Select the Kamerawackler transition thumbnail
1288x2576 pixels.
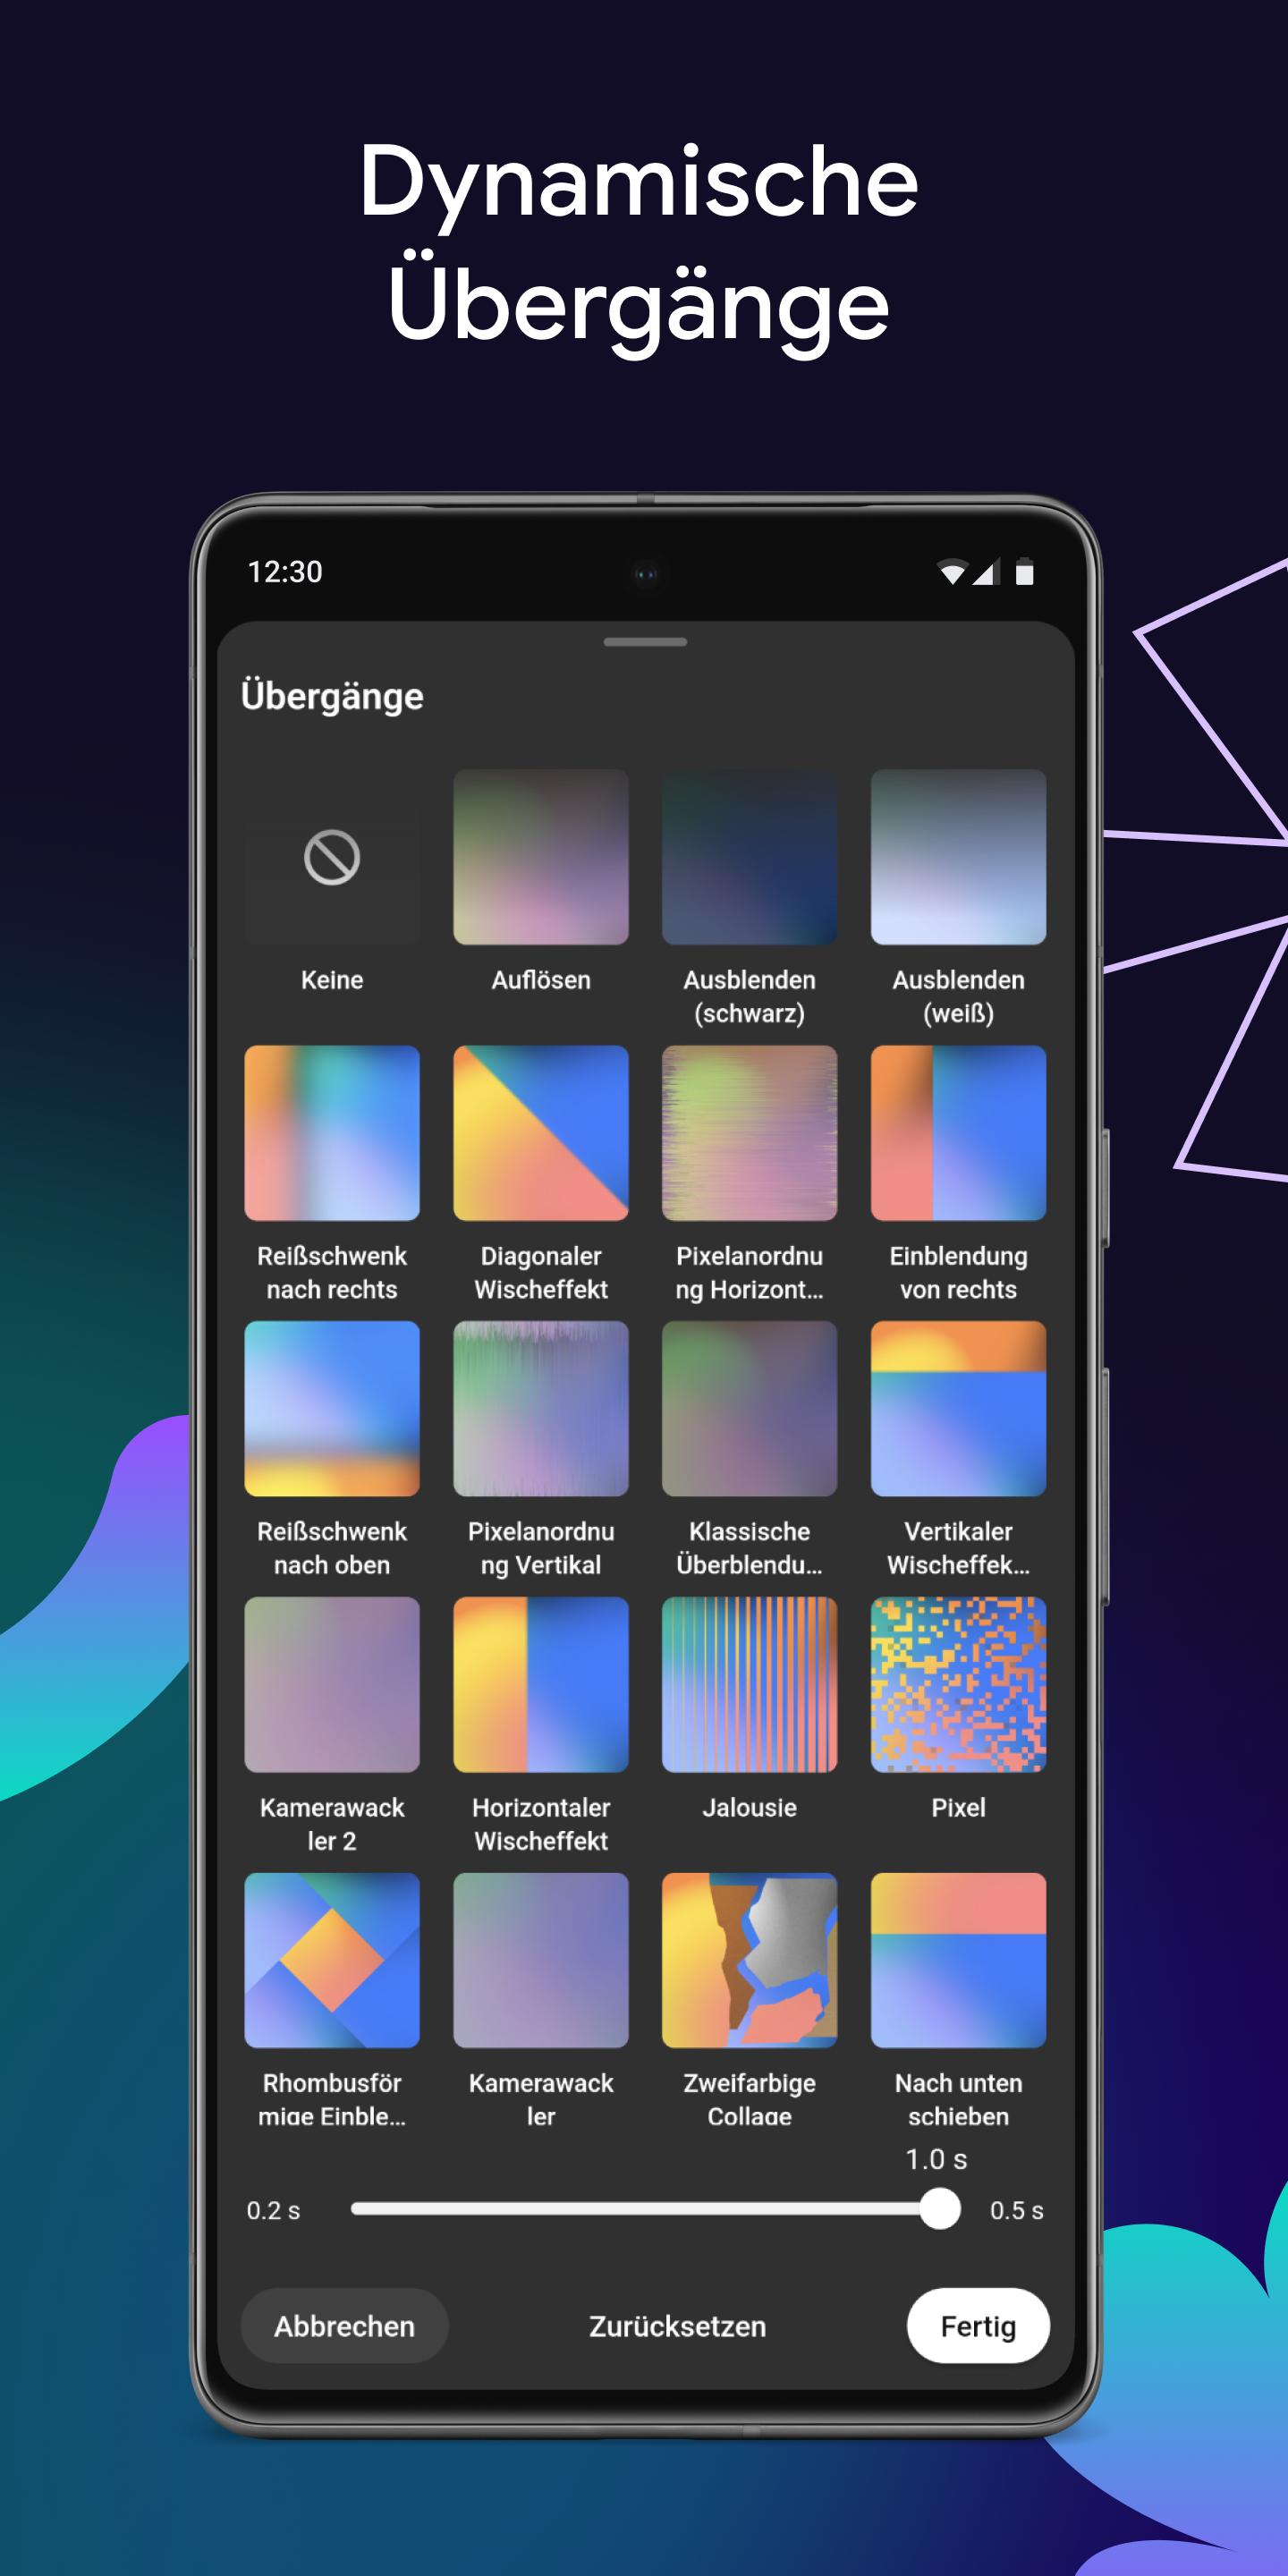pyautogui.click(x=541, y=1961)
